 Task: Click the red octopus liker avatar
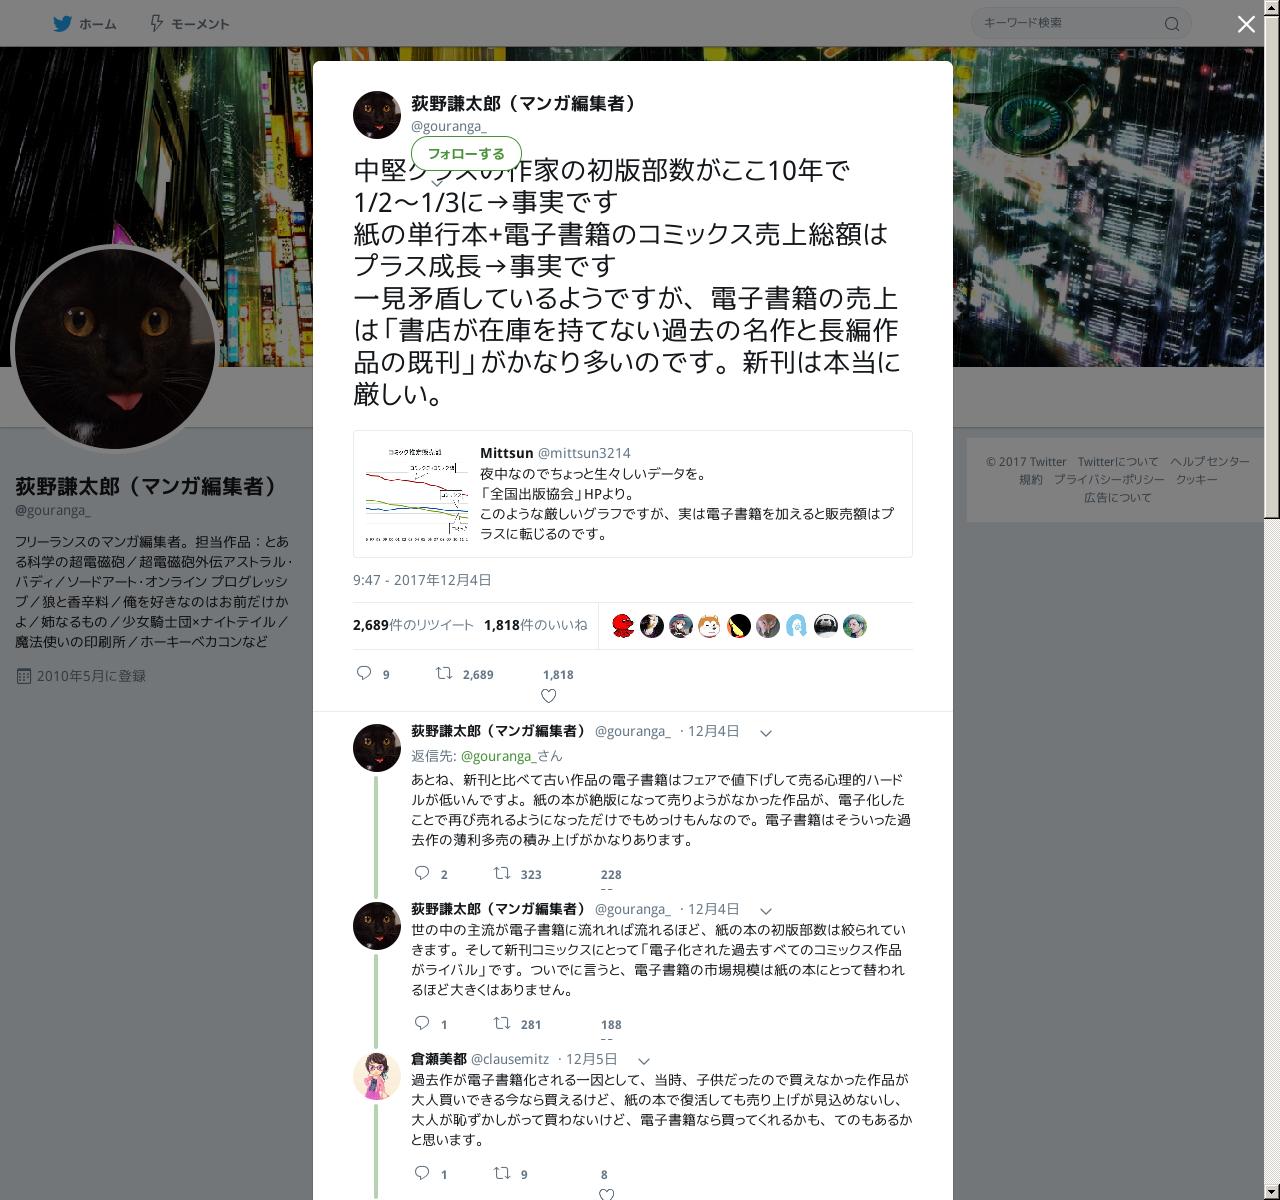(623, 626)
